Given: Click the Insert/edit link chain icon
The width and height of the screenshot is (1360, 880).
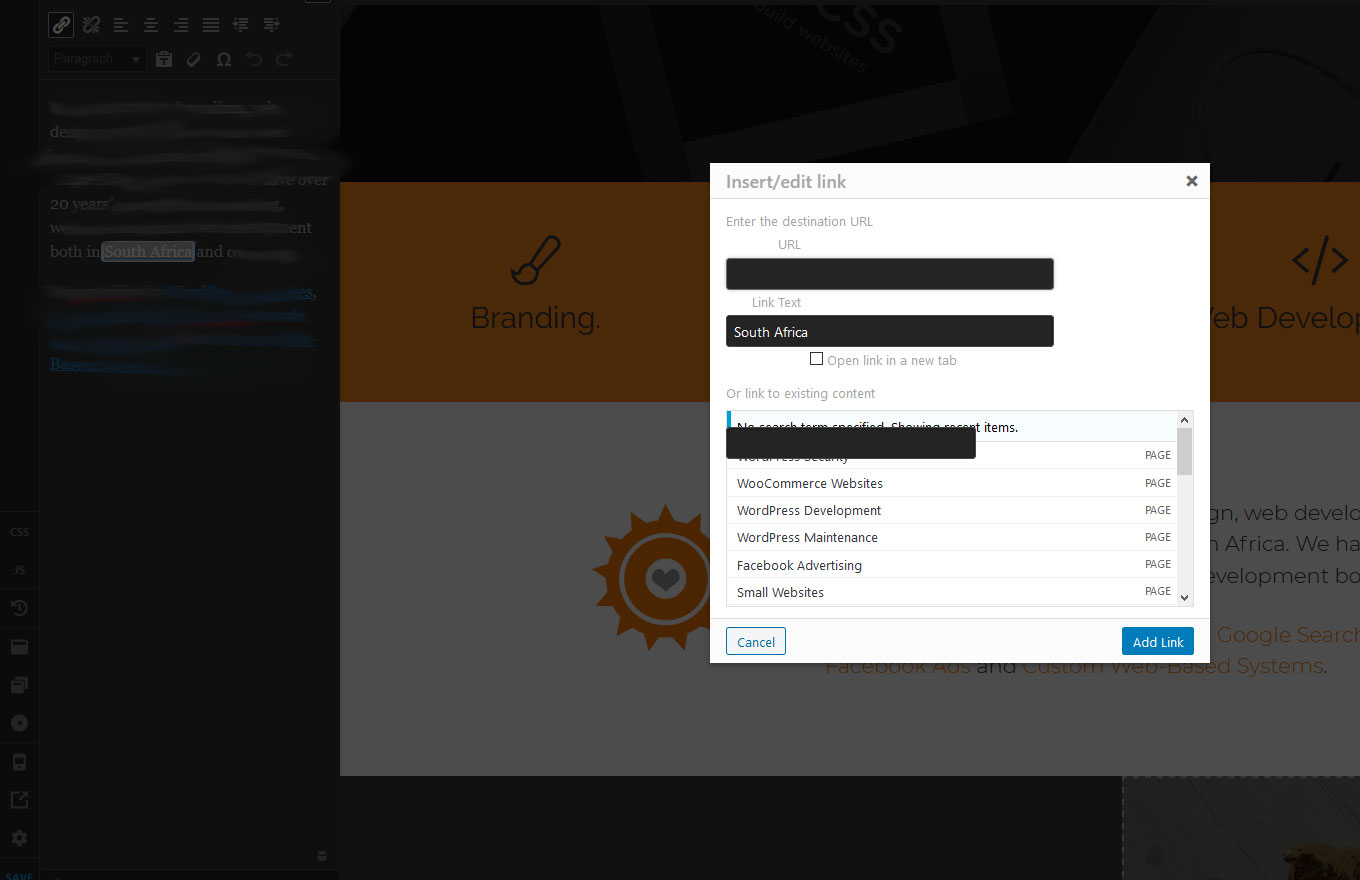Looking at the screenshot, I should 61,25.
